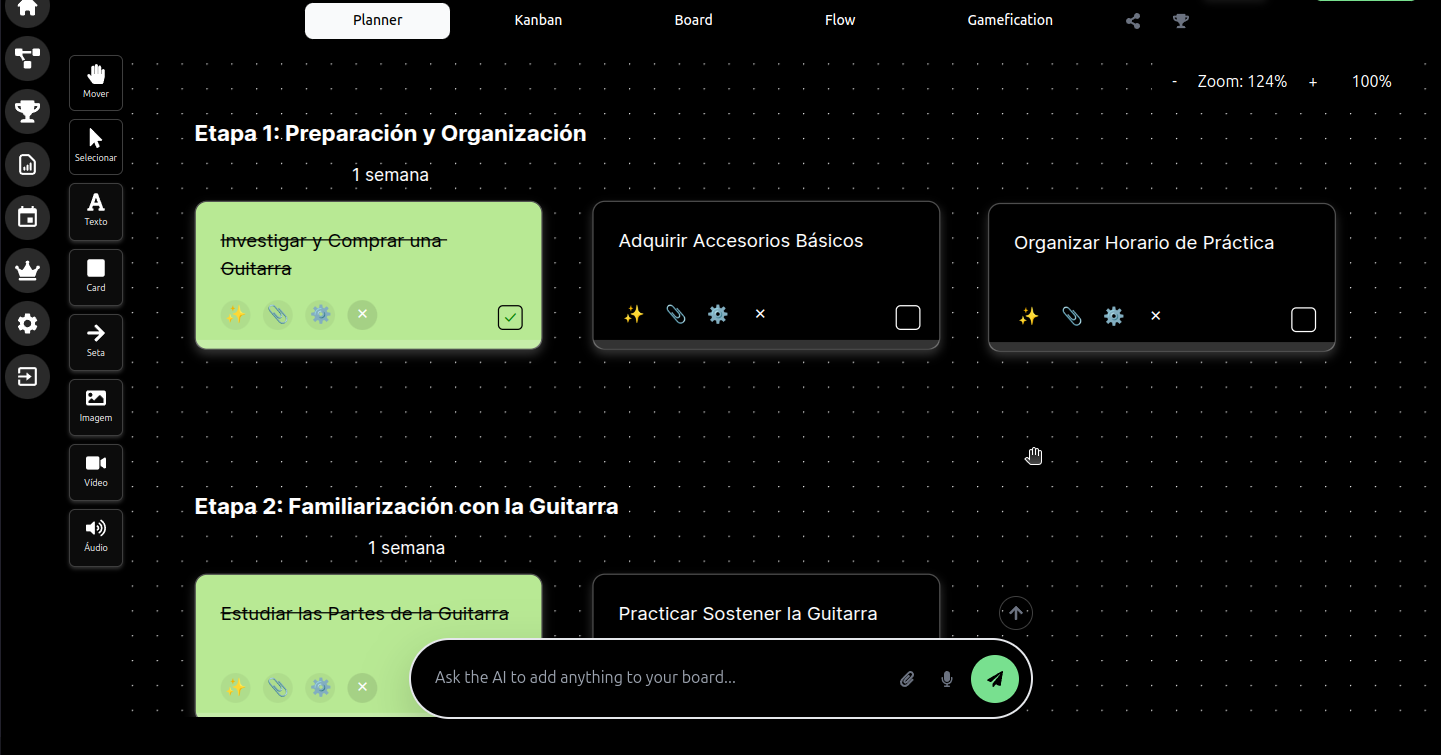The height and width of the screenshot is (755, 1441).
Task: Uncheck the Investigar y Comprar una Guitarra task
Action: point(510,317)
